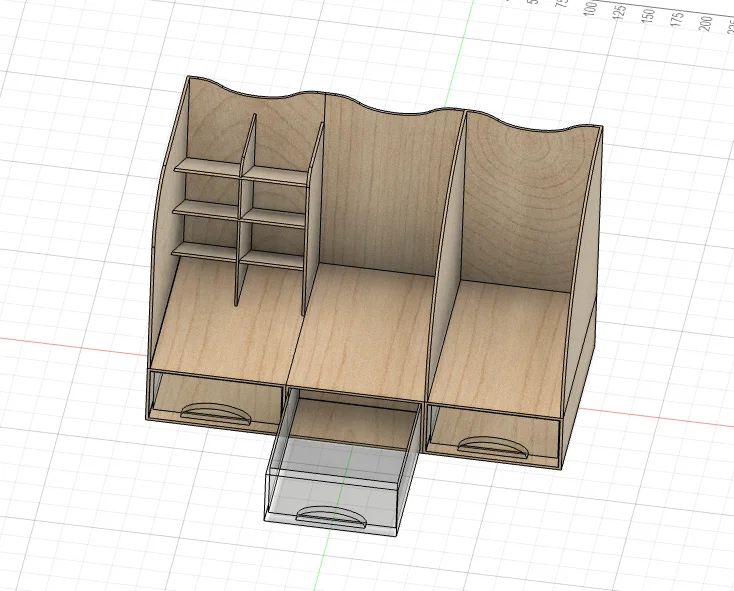Select the semicircular handle on the right drawer

[x=493, y=446]
